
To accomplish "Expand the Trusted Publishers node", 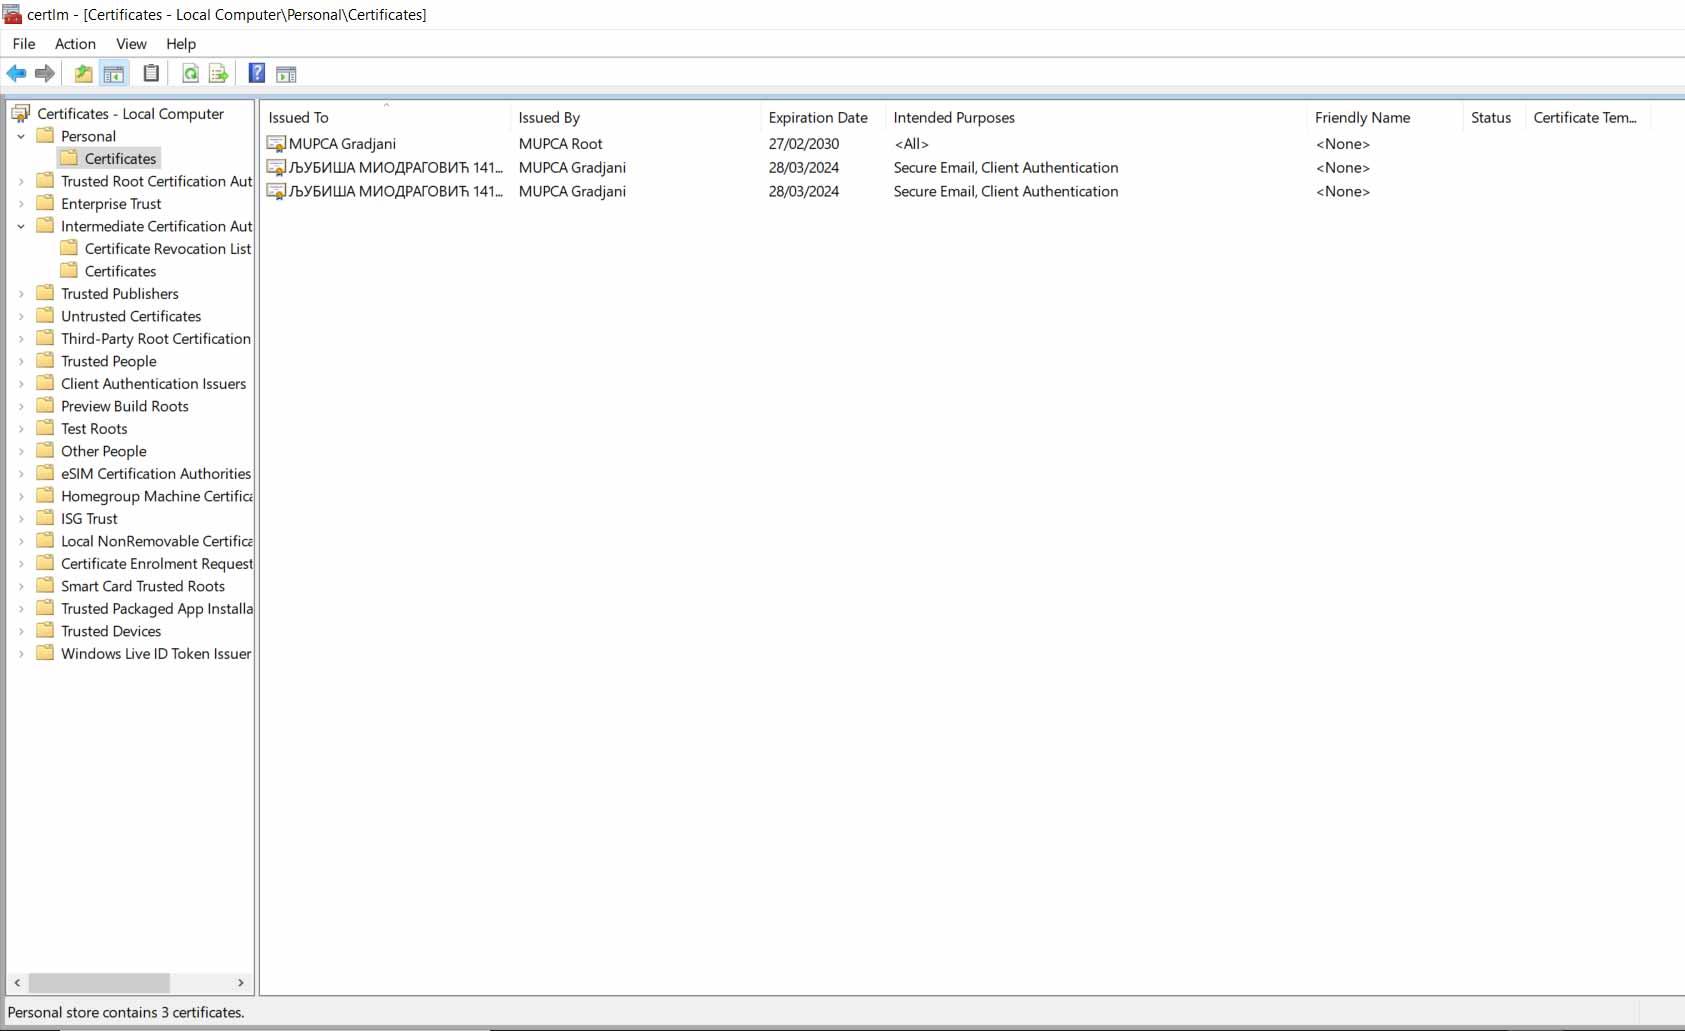I will pos(21,294).
